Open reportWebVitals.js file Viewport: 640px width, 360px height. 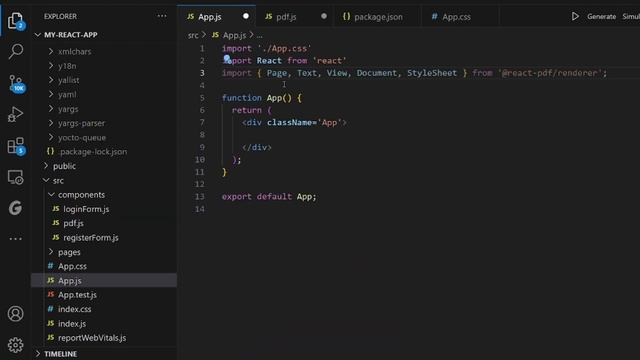[x=92, y=338]
